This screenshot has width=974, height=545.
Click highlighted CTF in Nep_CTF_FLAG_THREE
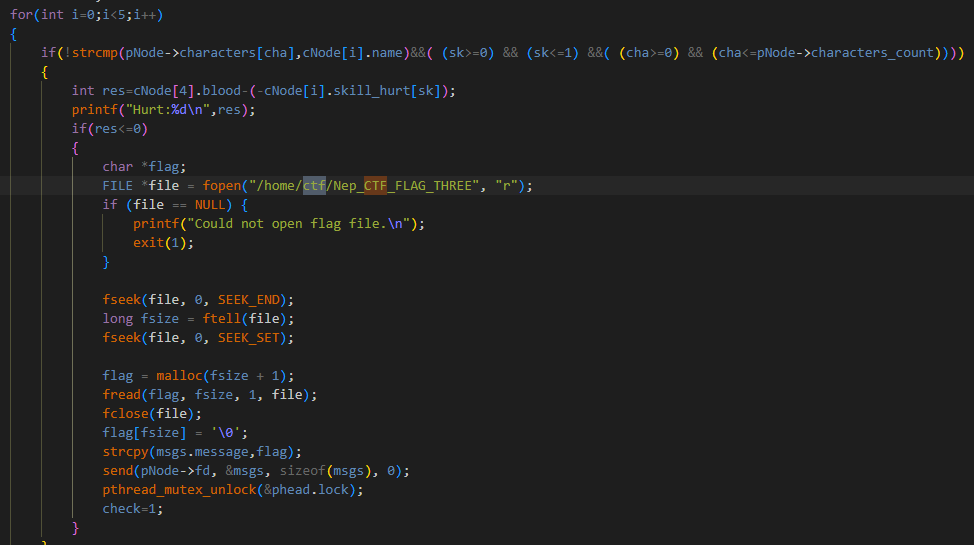point(380,186)
